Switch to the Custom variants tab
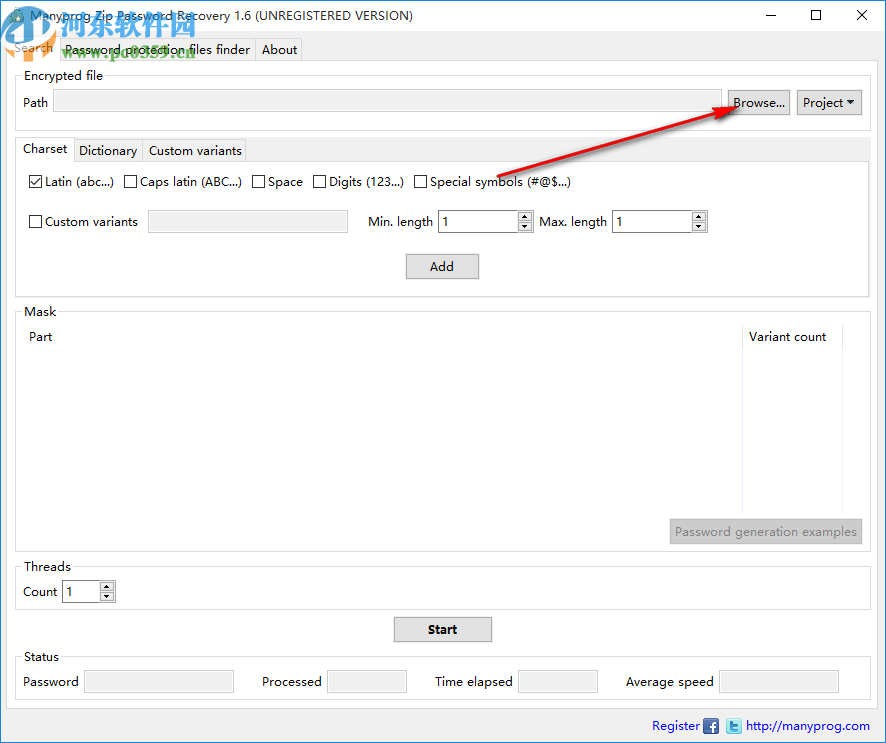The width and height of the screenshot is (886, 743). tap(194, 150)
